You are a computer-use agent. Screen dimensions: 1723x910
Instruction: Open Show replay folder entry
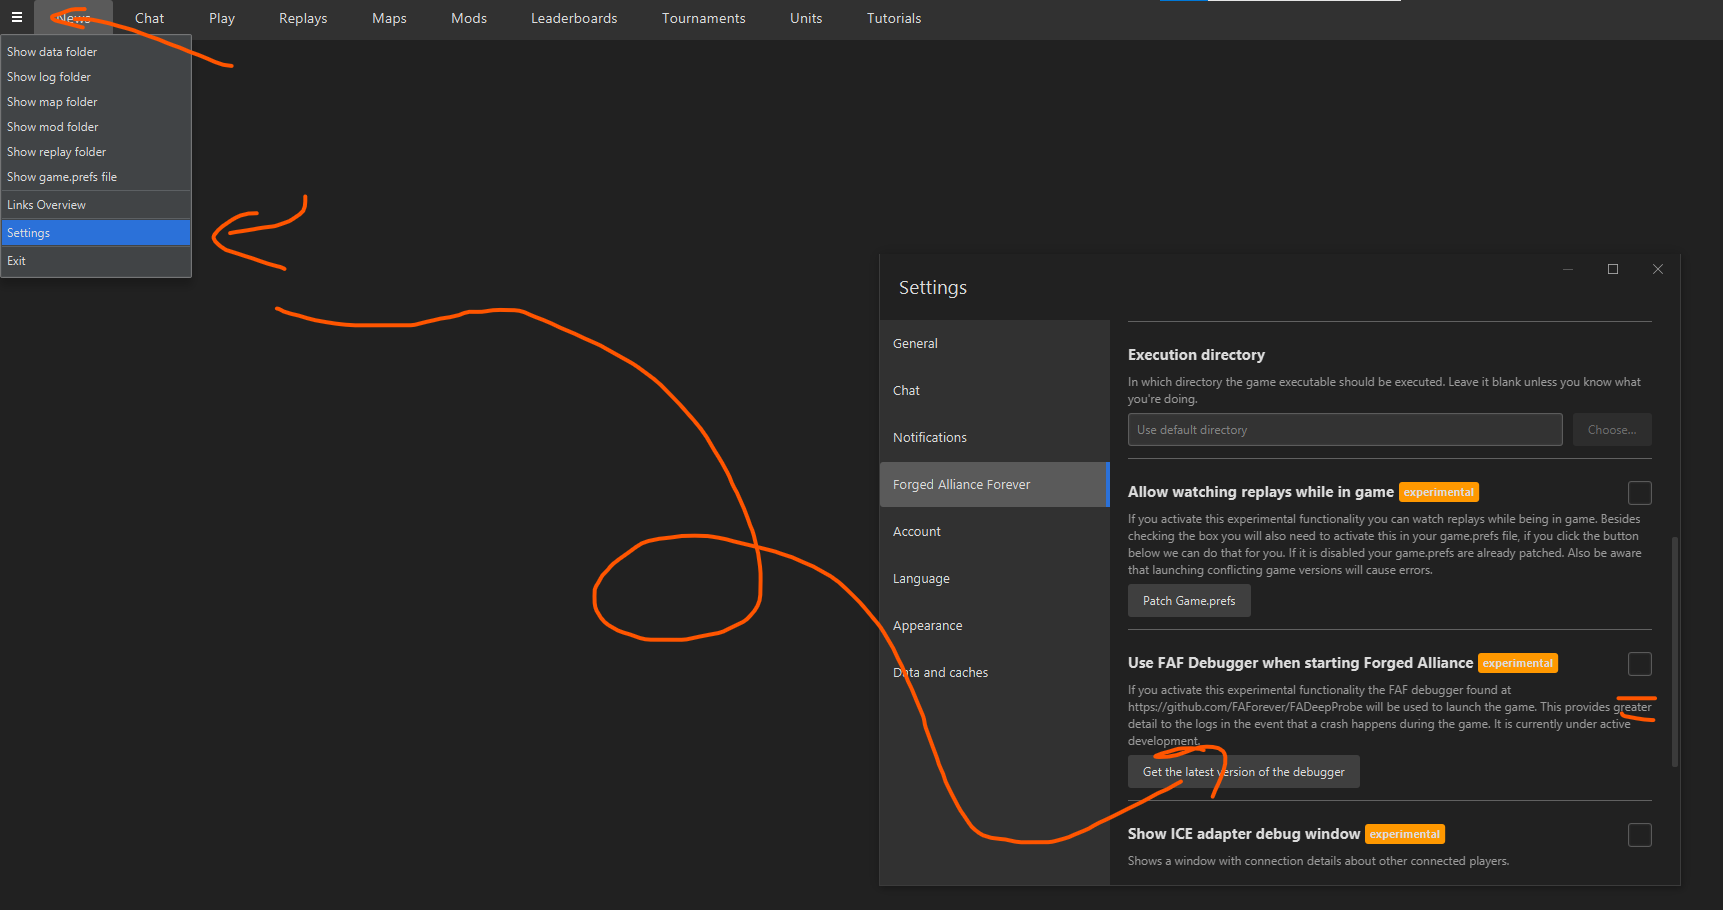click(96, 152)
